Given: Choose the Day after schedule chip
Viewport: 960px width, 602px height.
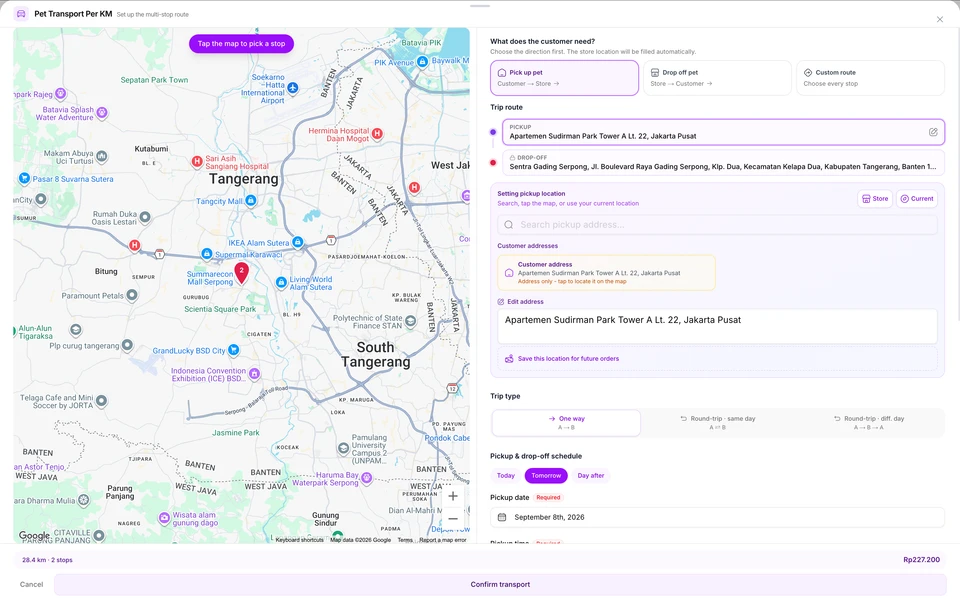Looking at the screenshot, I should (591, 475).
